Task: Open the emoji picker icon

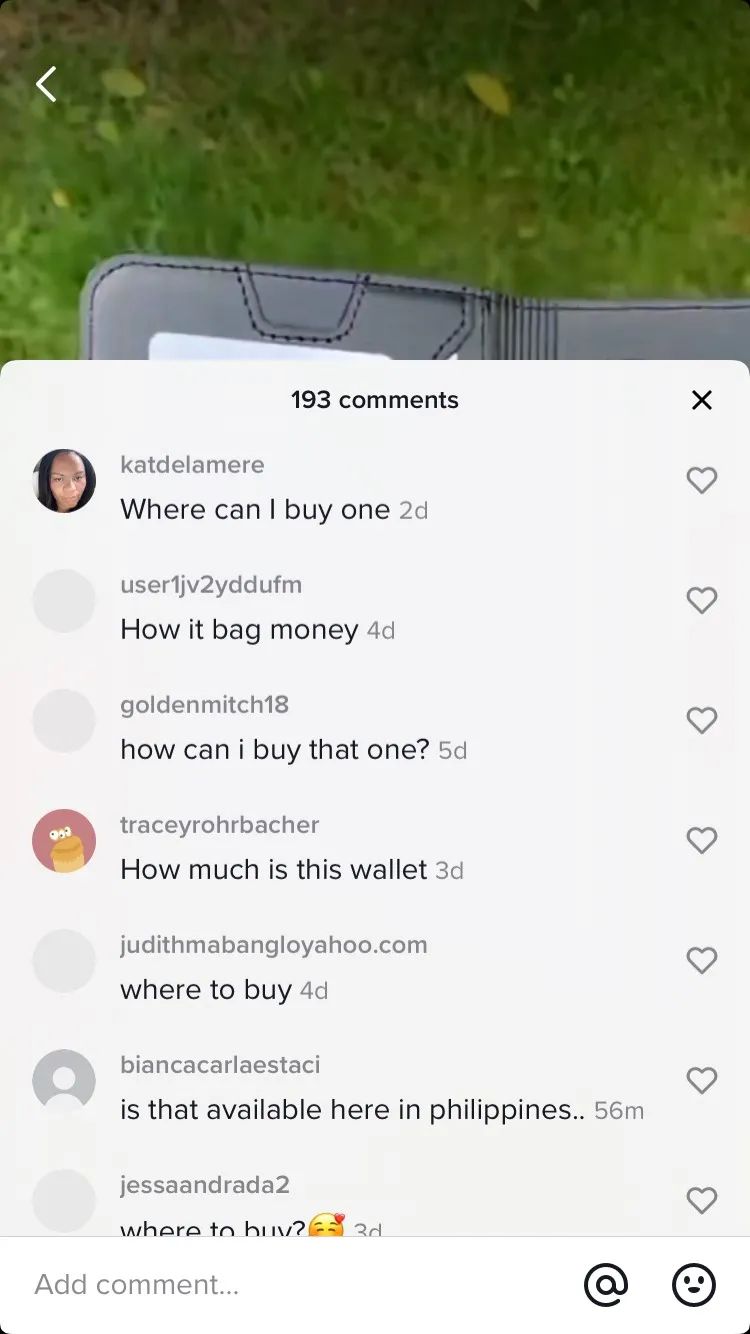Action: click(694, 1284)
